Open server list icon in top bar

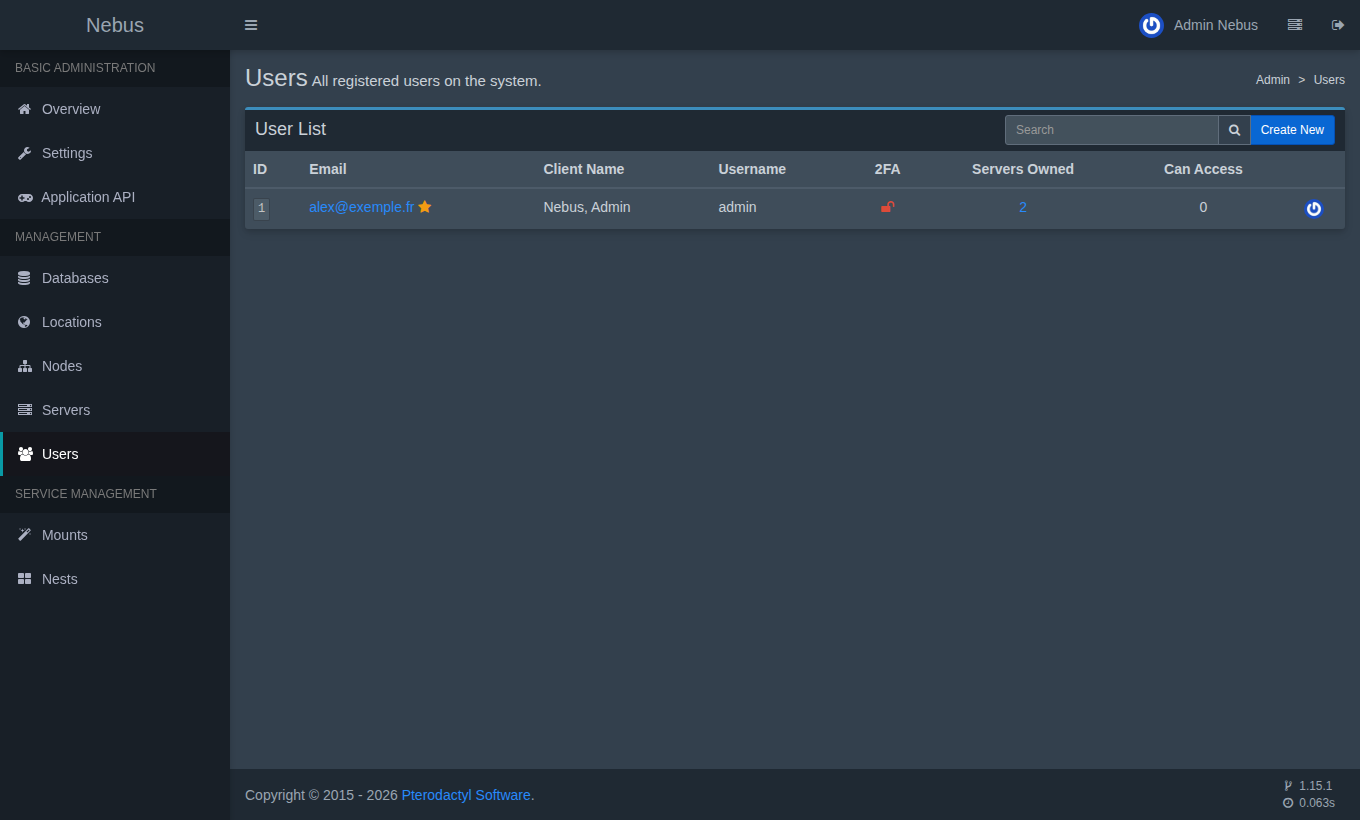click(1295, 25)
